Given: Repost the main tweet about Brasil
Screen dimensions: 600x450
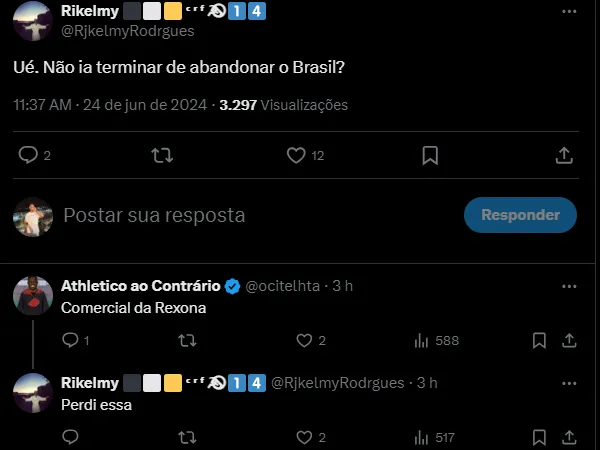Looking at the screenshot, I should coord(161,155).
